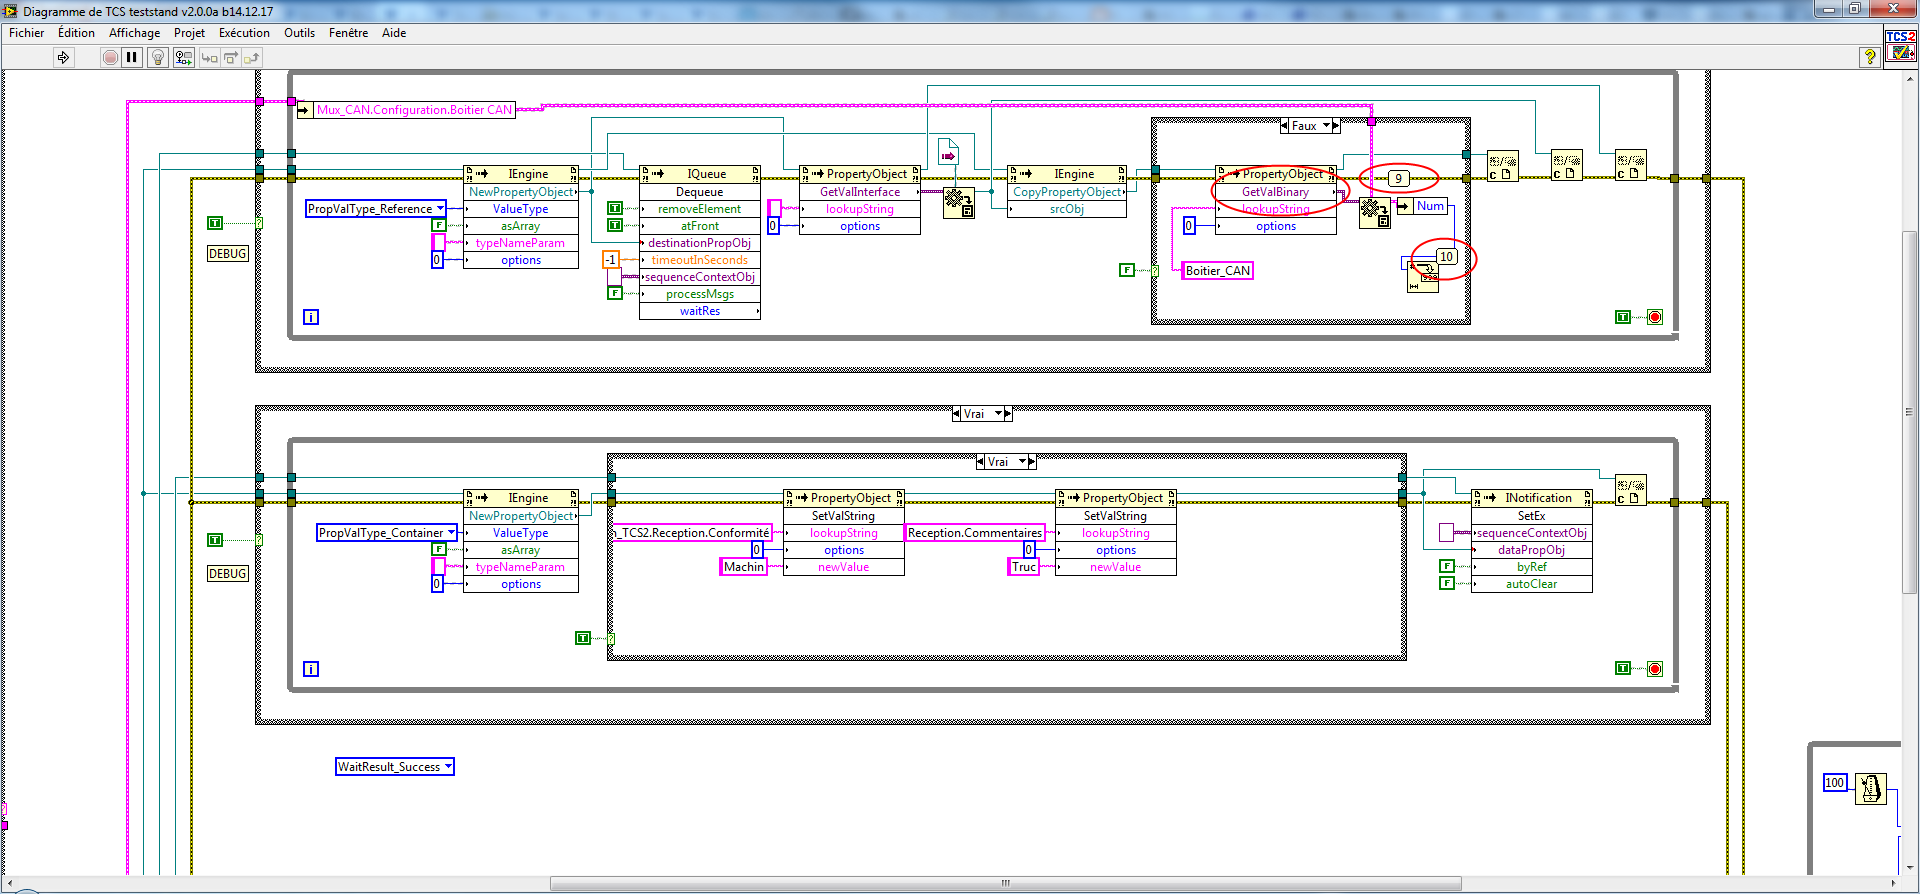Open the PropValType_Reference enum dropdown
1920x894 pixels.
440,208
